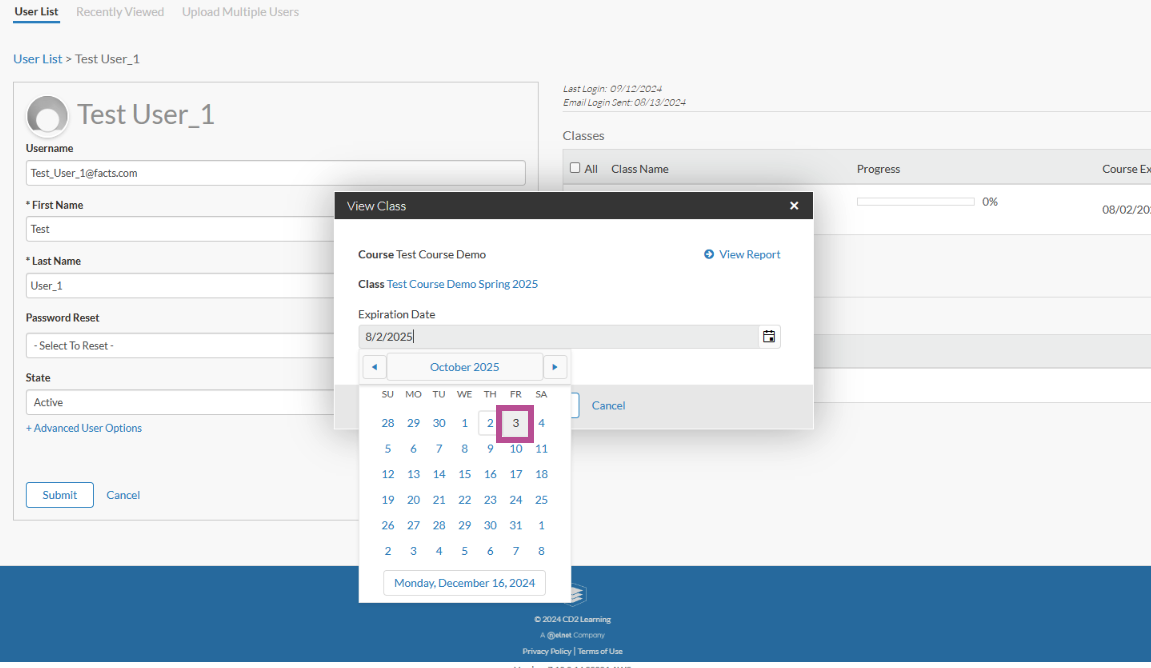Click the Test User_1 avatar image
1151x668 pixels.
tap(47, 116)
